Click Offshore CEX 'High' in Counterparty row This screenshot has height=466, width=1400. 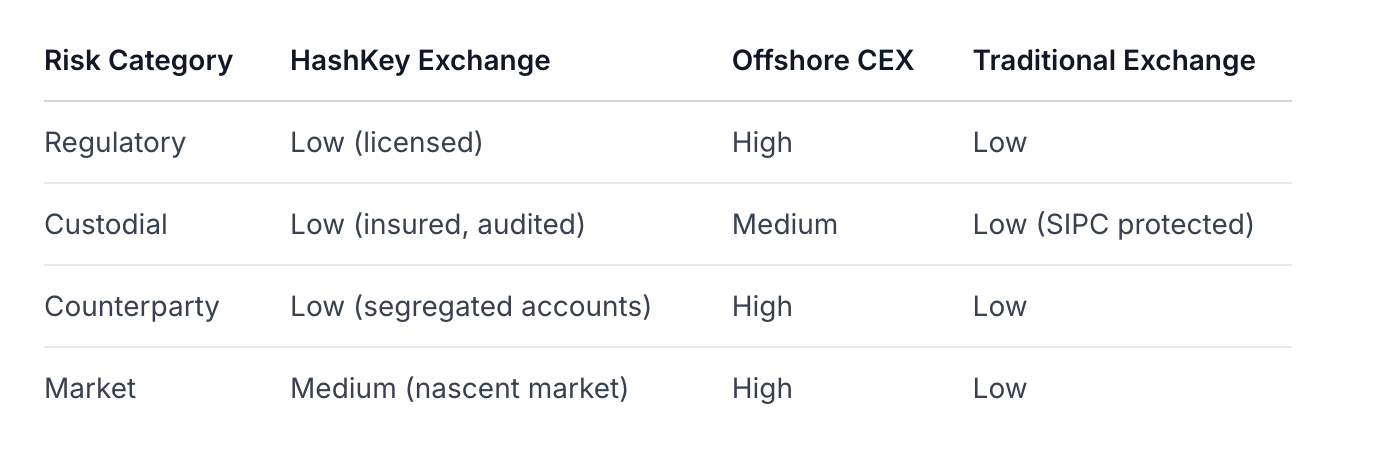coord(762,307)
